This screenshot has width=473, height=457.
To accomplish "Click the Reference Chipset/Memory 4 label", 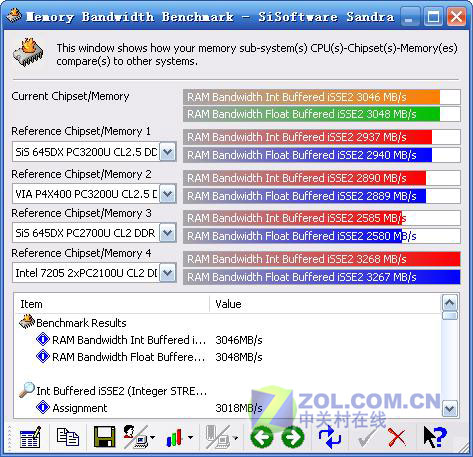I will tap(81, 253).
